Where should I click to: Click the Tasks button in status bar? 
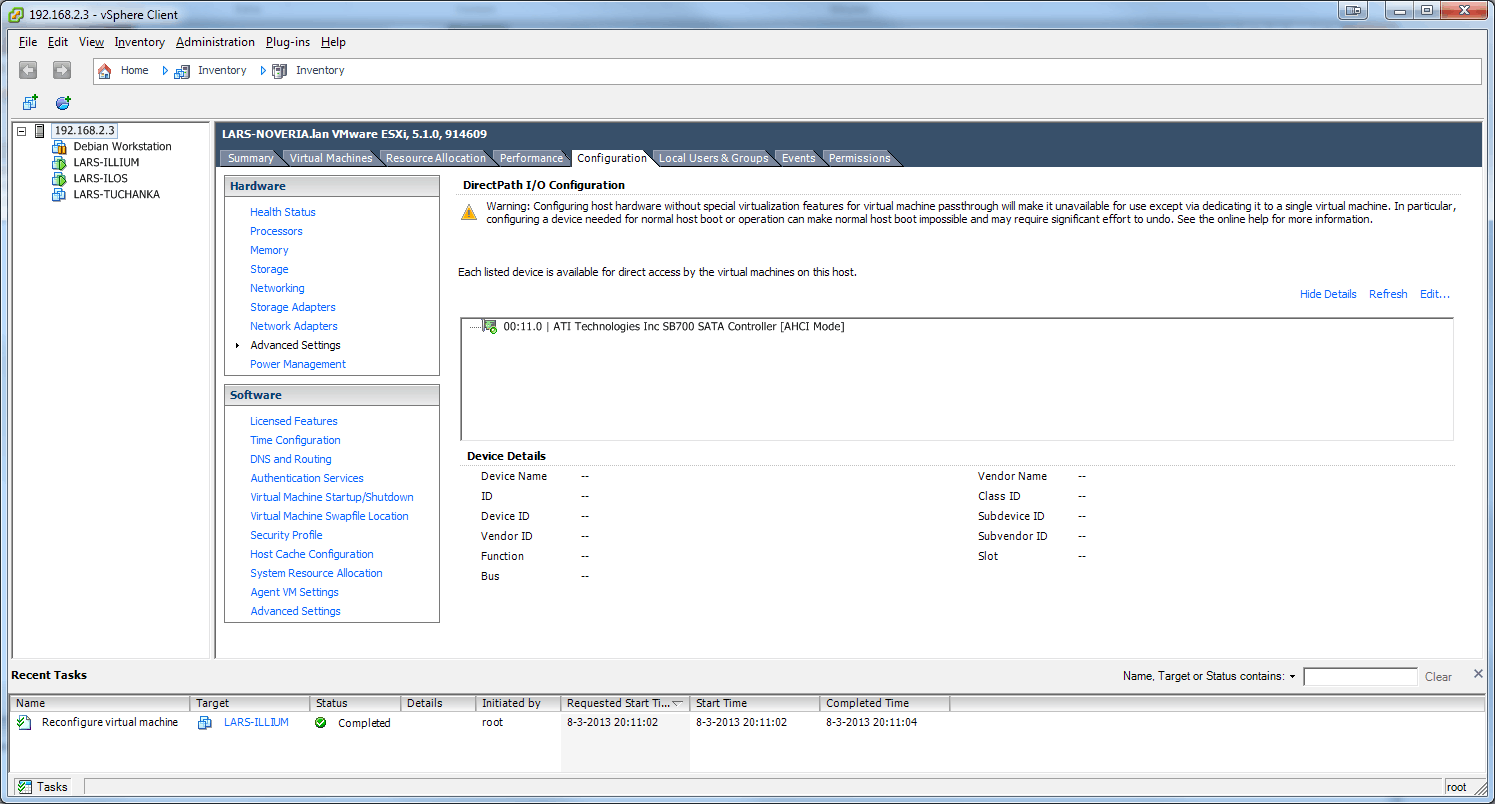(43, 787)
